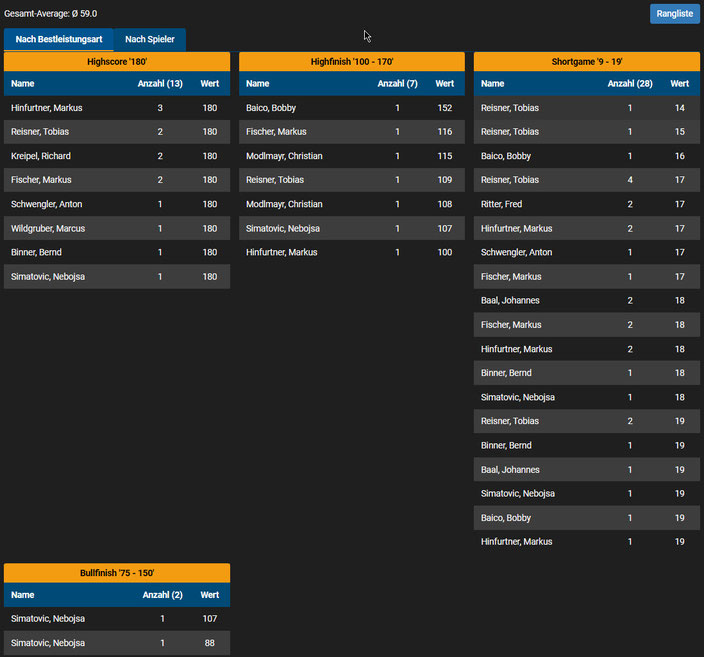Select Reisner, Tobias with value 15
Screen dimensions: 704x657
pyautogui.click(x=587, y=132)
